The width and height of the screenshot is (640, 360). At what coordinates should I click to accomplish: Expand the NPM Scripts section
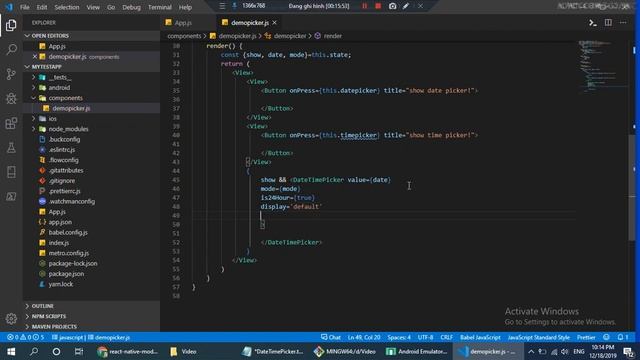click(49, 316)
